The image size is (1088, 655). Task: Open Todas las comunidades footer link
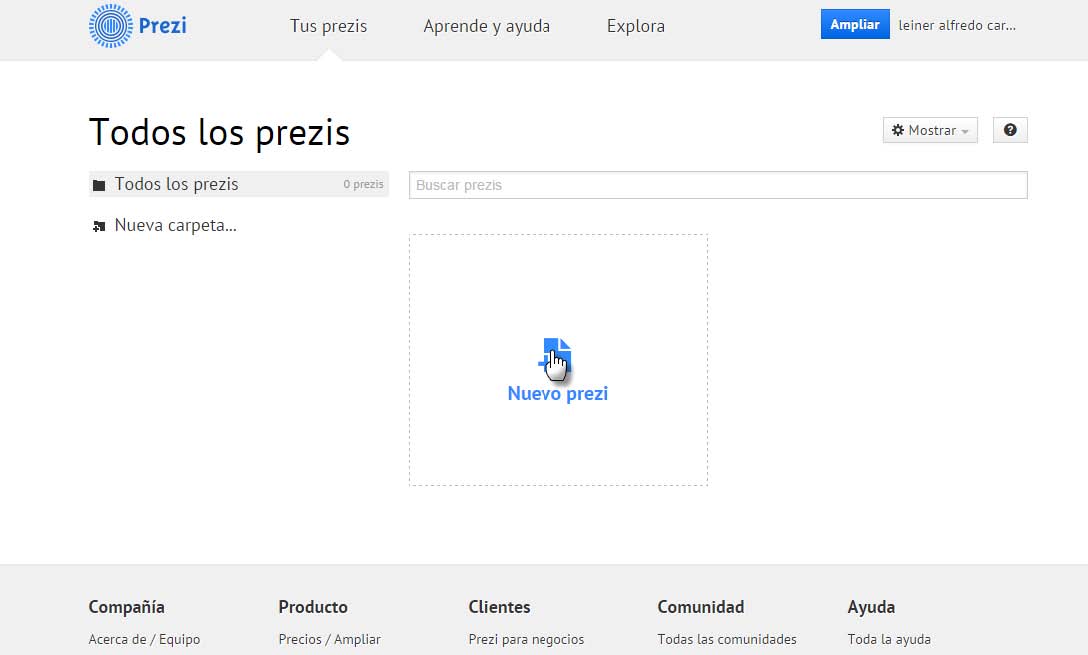[727, 639]
